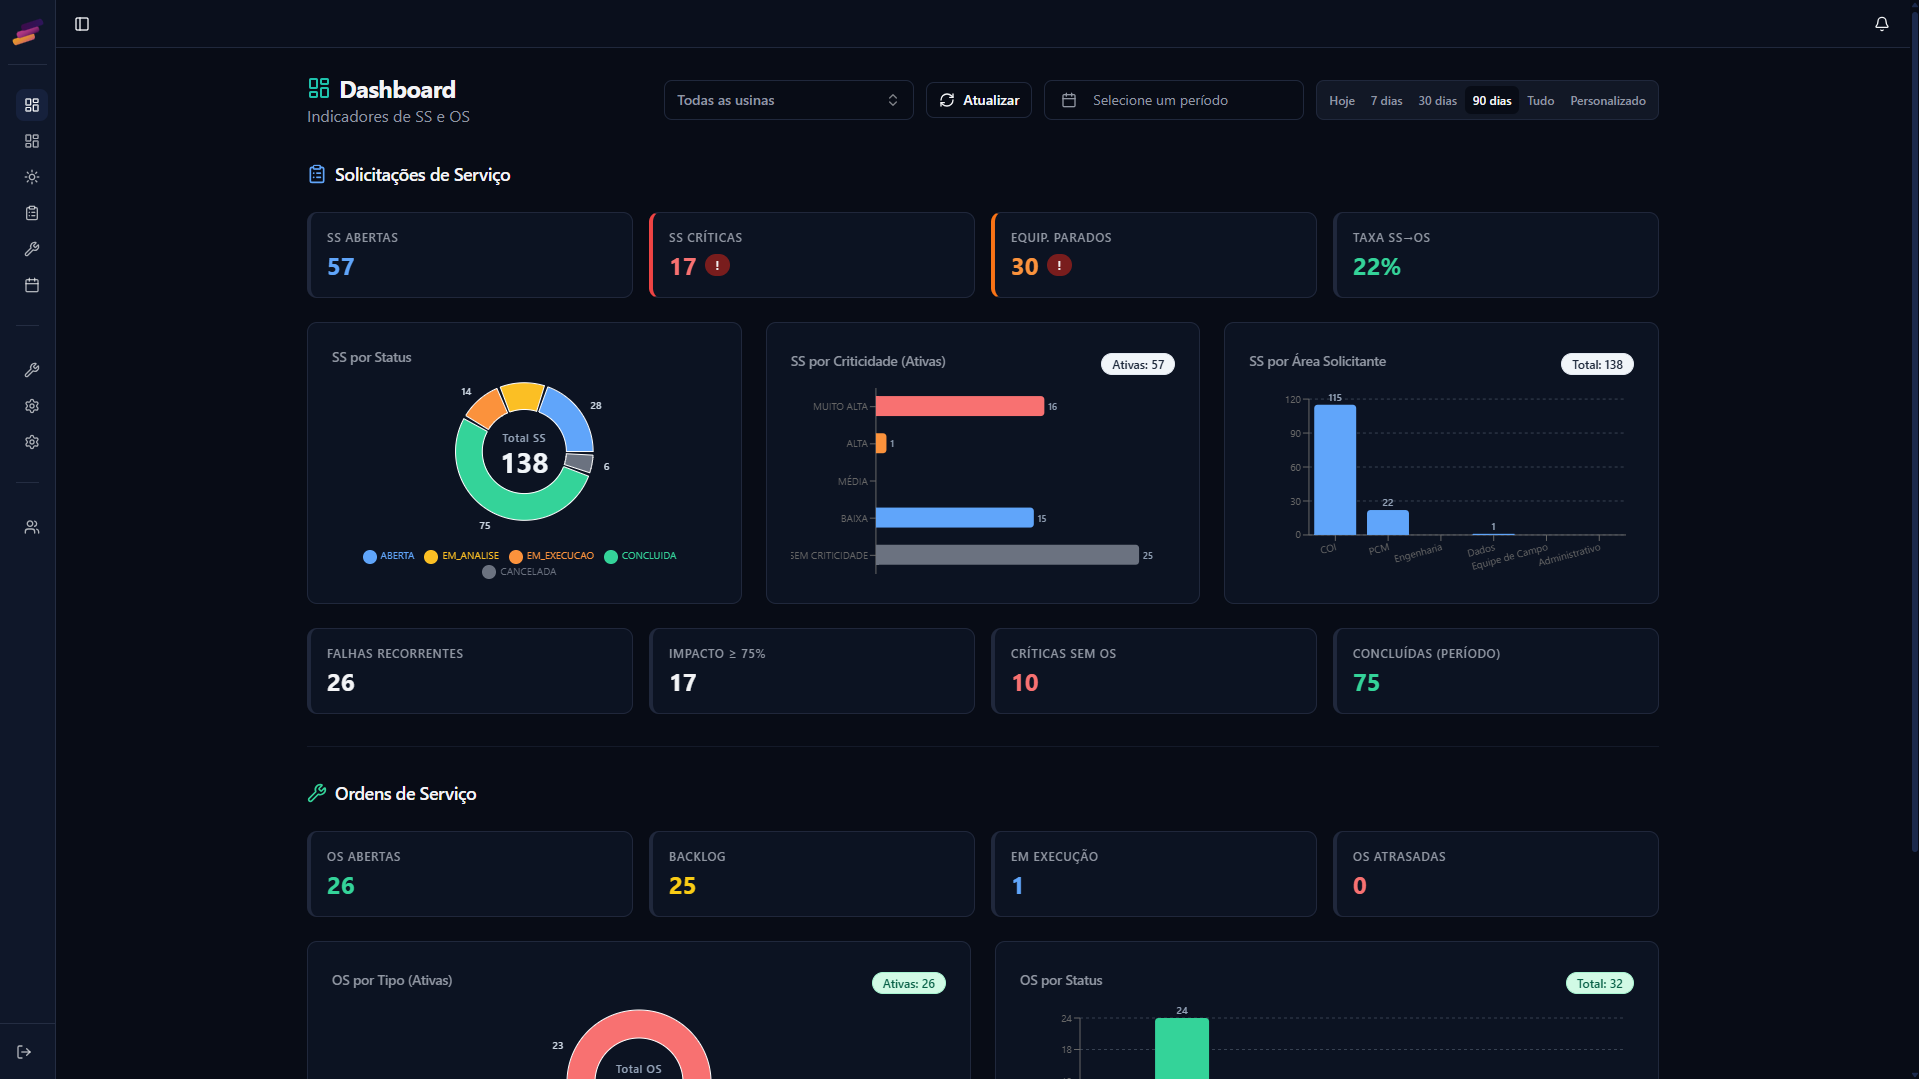Click the alert icon on SS Críticas
The image size is (1919, 1079).
(x=717, y=265)
